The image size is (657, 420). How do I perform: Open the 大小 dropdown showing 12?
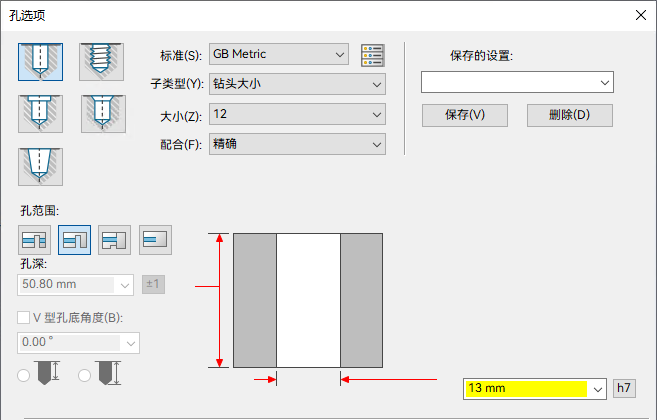pos(297,114)
